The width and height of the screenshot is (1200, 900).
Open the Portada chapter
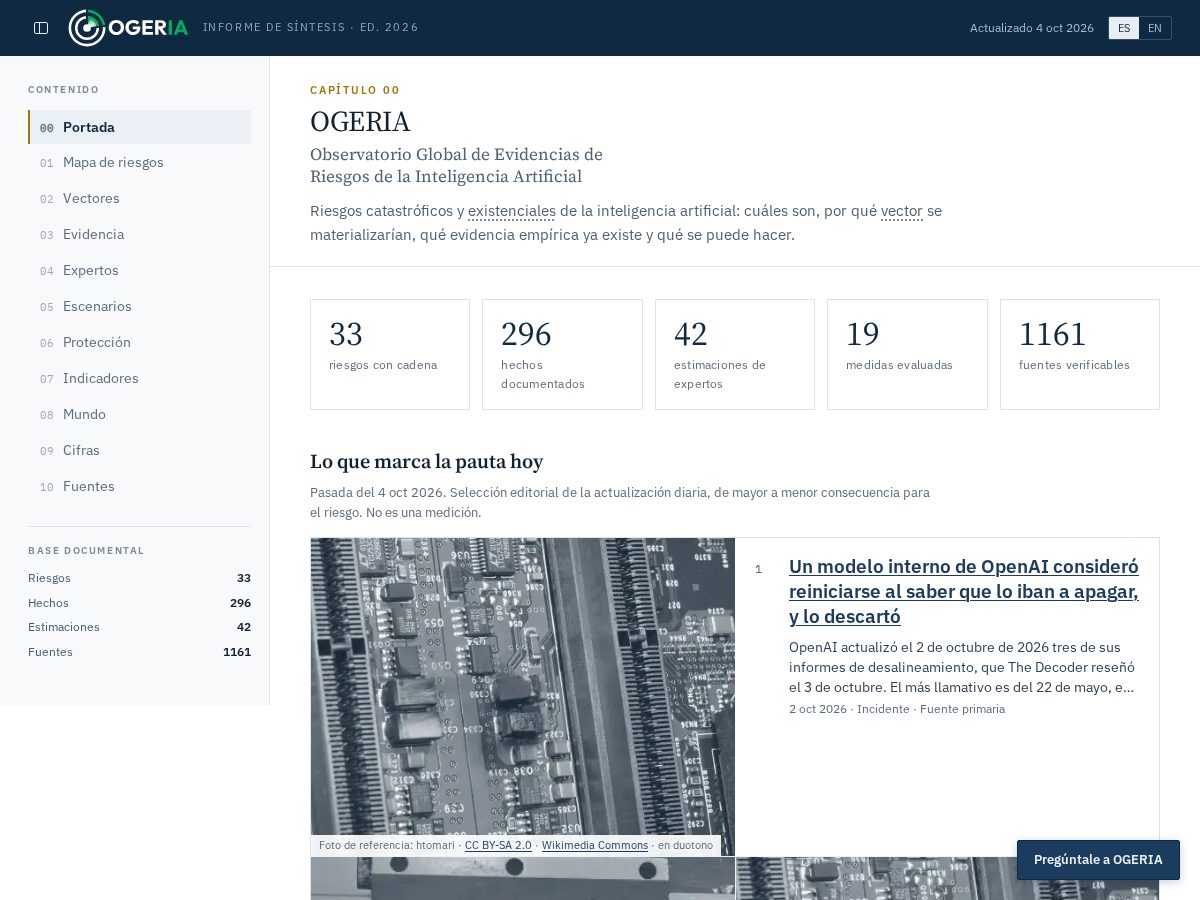click(x=140, y=127)
